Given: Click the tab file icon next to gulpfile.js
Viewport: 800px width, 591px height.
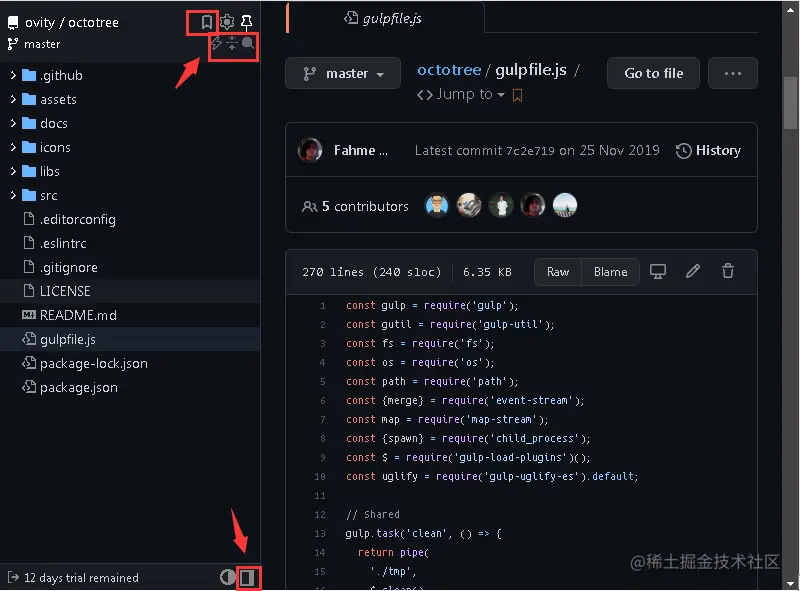Looking at the screenshot, I should 351,18.
